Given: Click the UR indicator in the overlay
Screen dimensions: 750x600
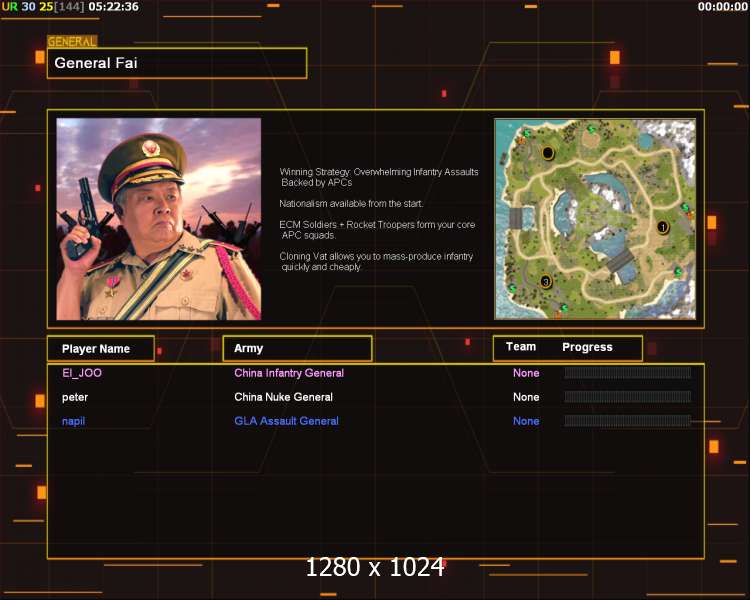Looking at the screenshot, I should (x=10, y=7).
